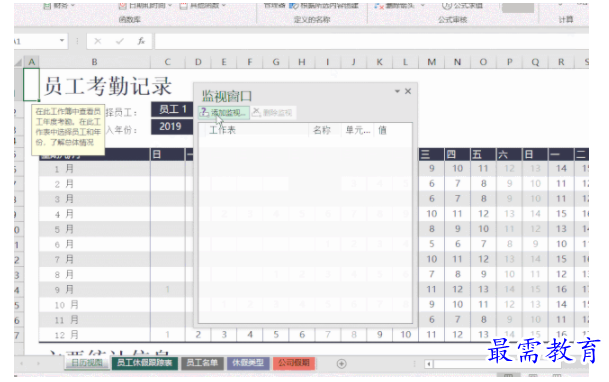Click inside the formula bar input
Image resolution: width=609 pixels, height=382 pixels.
pyautogui.click(x=372, y=41)
